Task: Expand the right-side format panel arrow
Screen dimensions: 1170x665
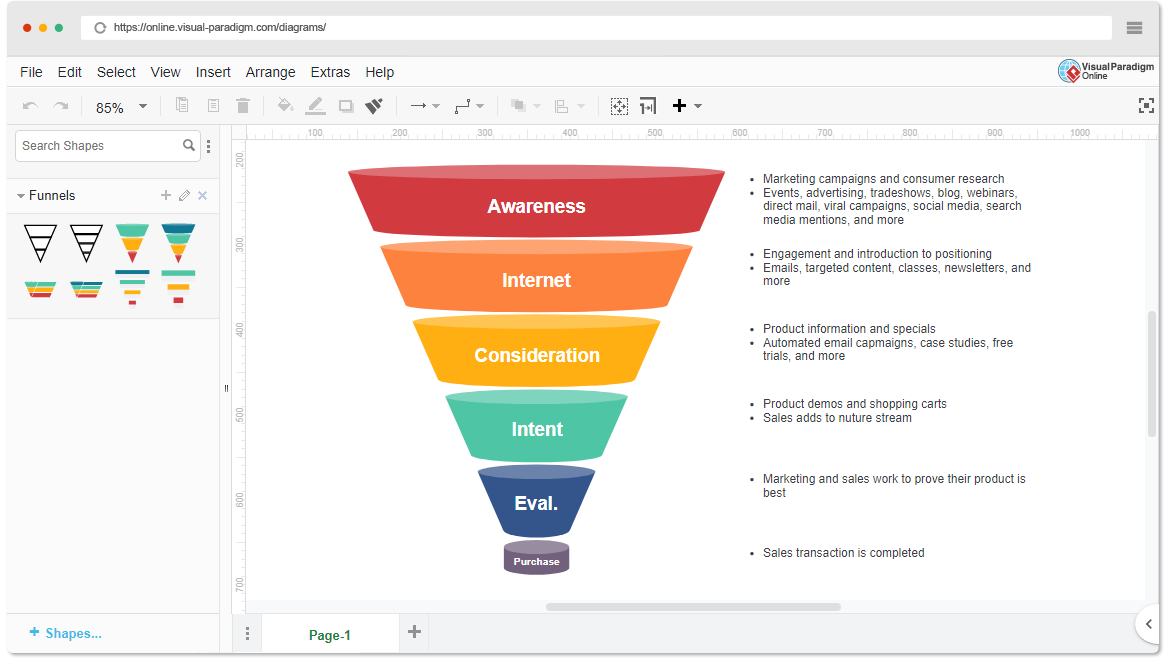Action: point(1149,624)
